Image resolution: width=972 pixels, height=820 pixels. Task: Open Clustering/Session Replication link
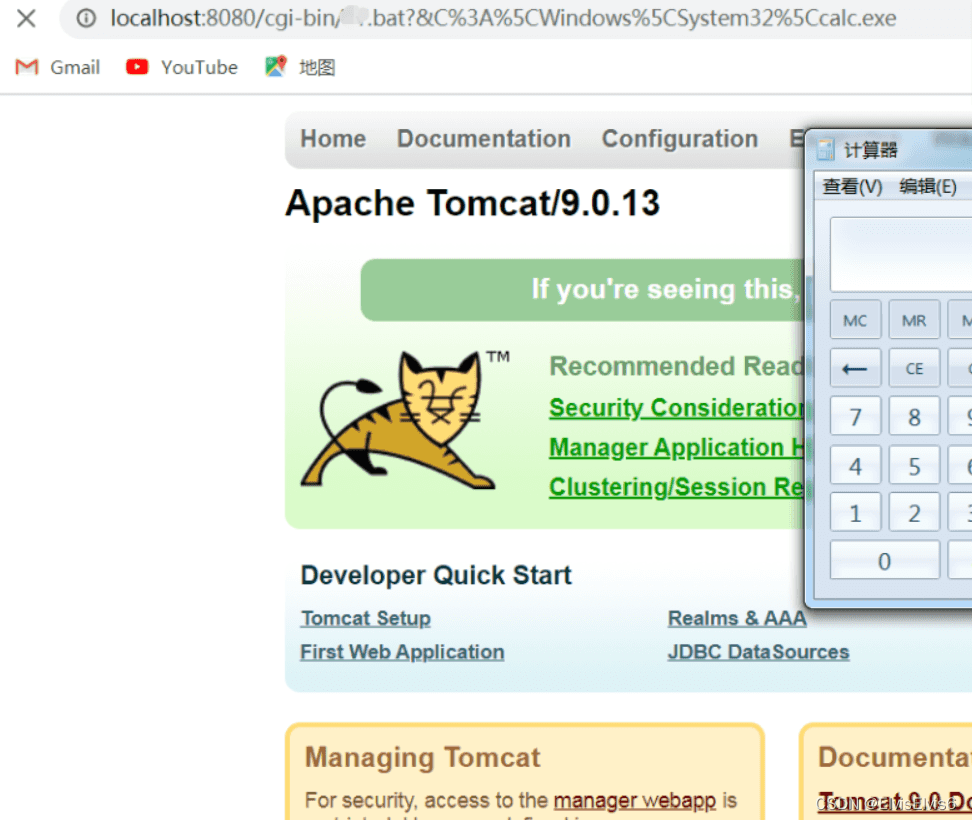(676, 487)
